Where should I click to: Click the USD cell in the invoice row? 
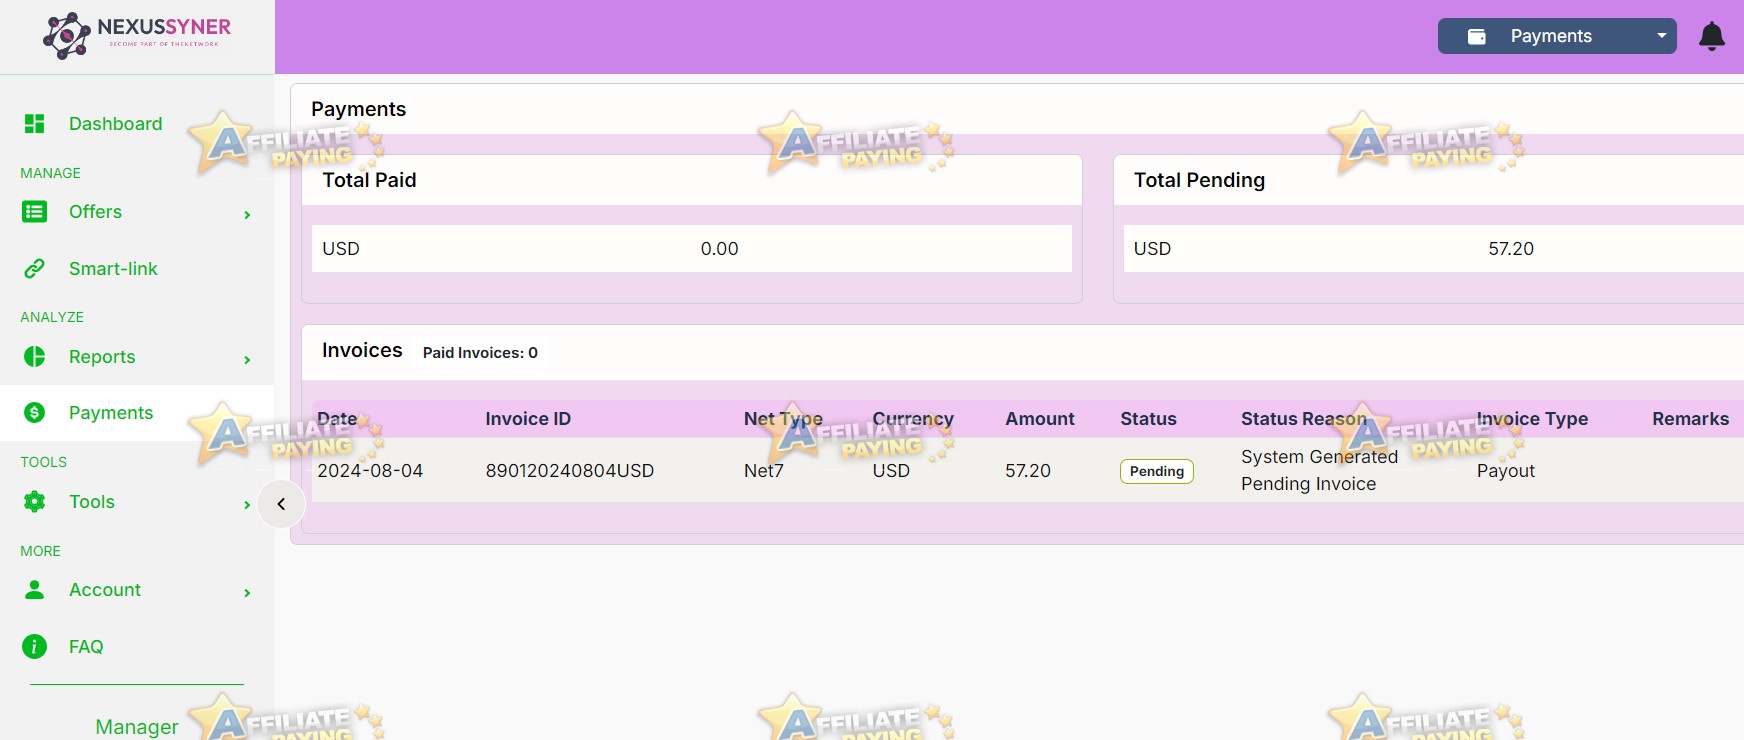click(x=891, y=470)
